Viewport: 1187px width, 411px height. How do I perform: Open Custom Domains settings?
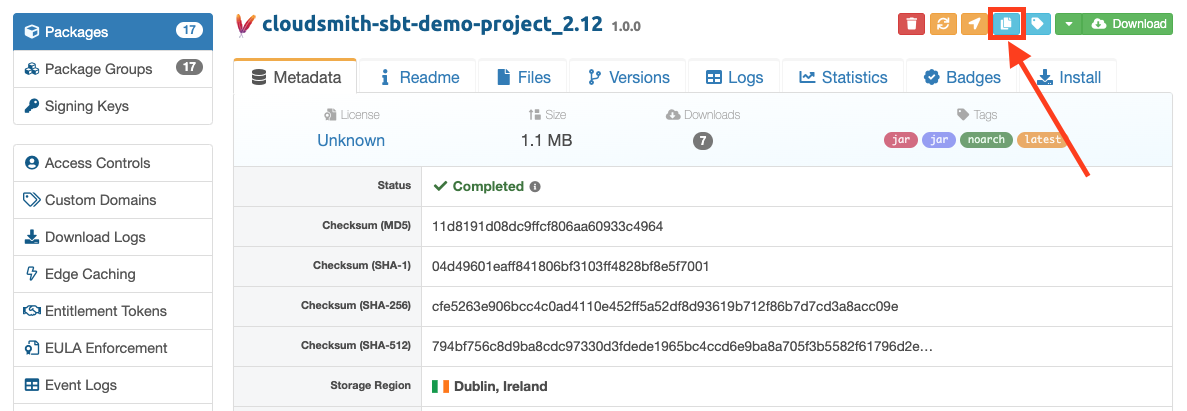tap(113, 200)
